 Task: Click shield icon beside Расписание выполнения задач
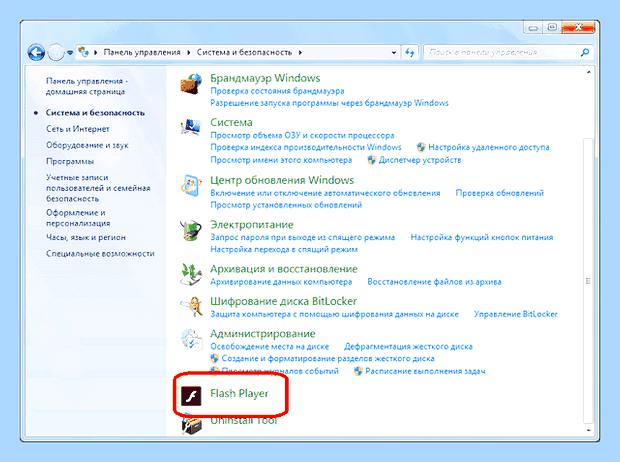[x=358, y=371]
